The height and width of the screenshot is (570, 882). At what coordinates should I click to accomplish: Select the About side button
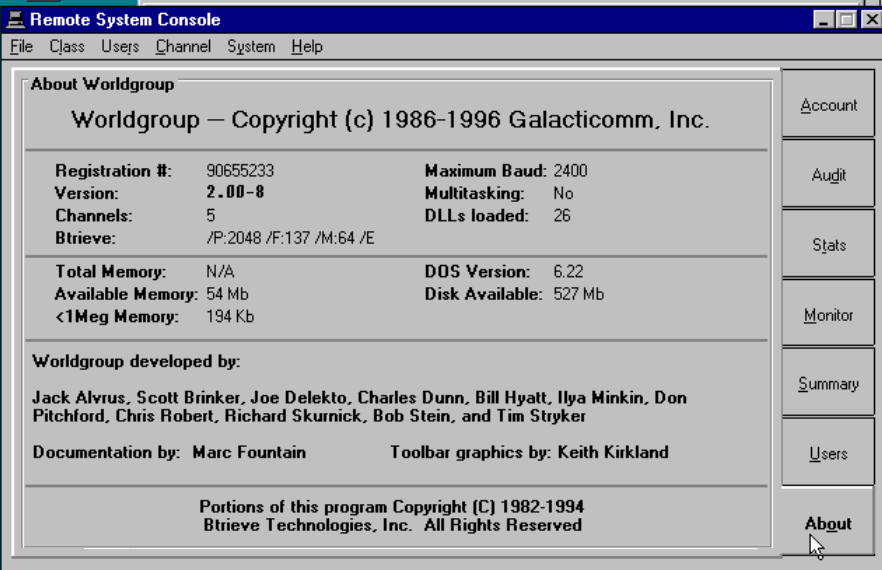[828, 522]
